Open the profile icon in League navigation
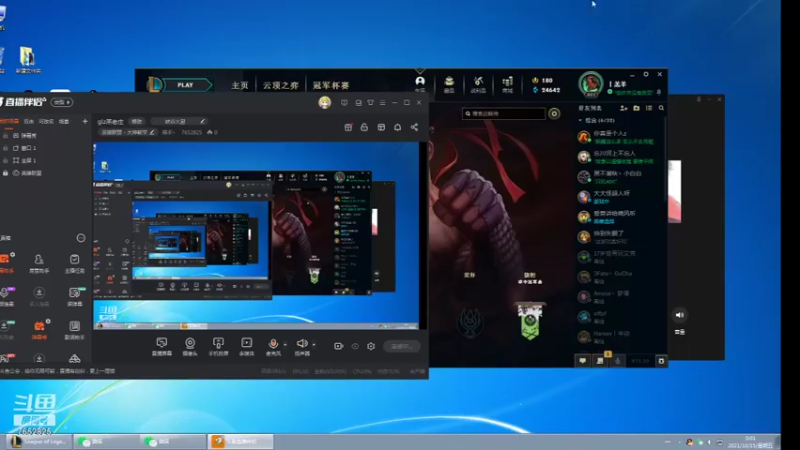Image resolution: width=800 pixels, height=450 pixels. 420,84
